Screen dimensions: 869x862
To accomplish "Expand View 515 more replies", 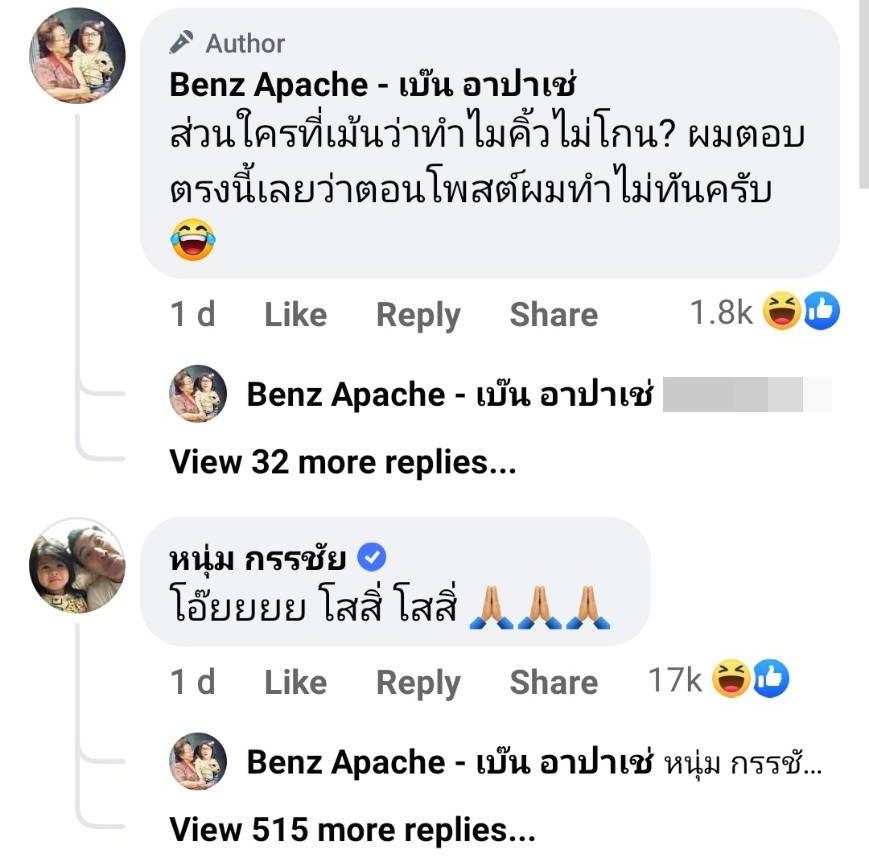I will [x=352, y=829].
